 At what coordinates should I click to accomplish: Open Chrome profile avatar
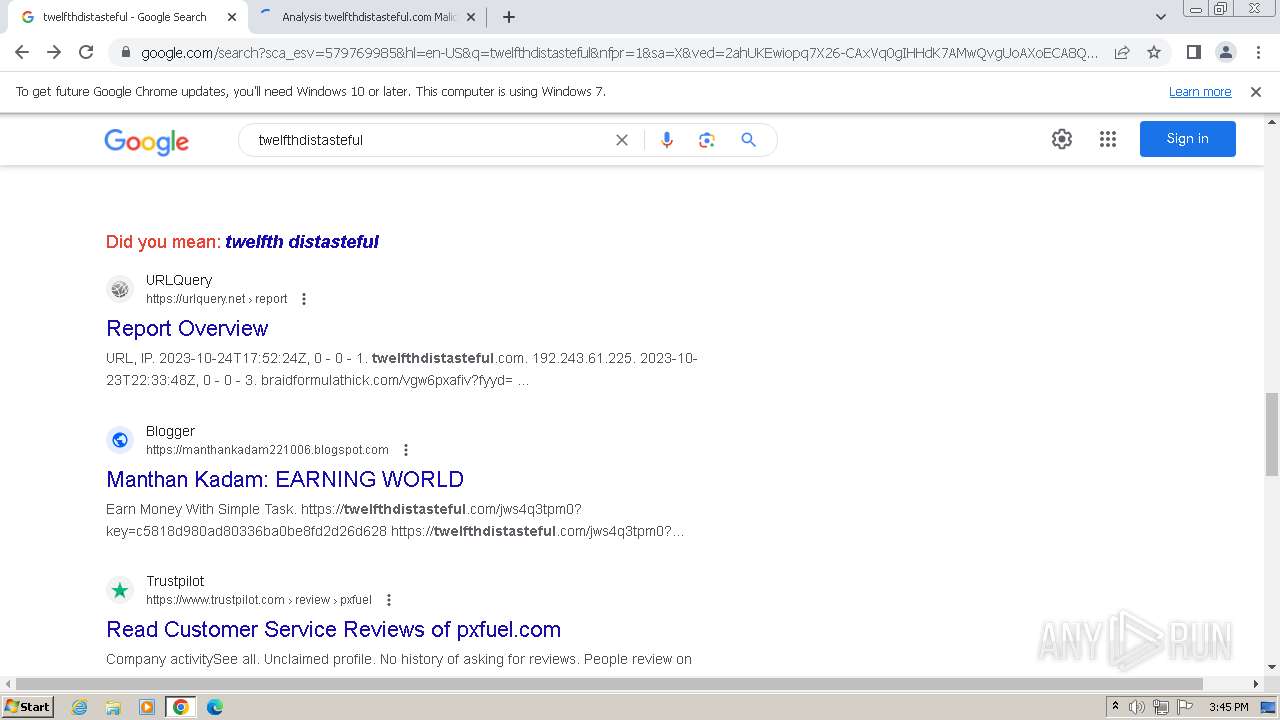point(1225,52)
